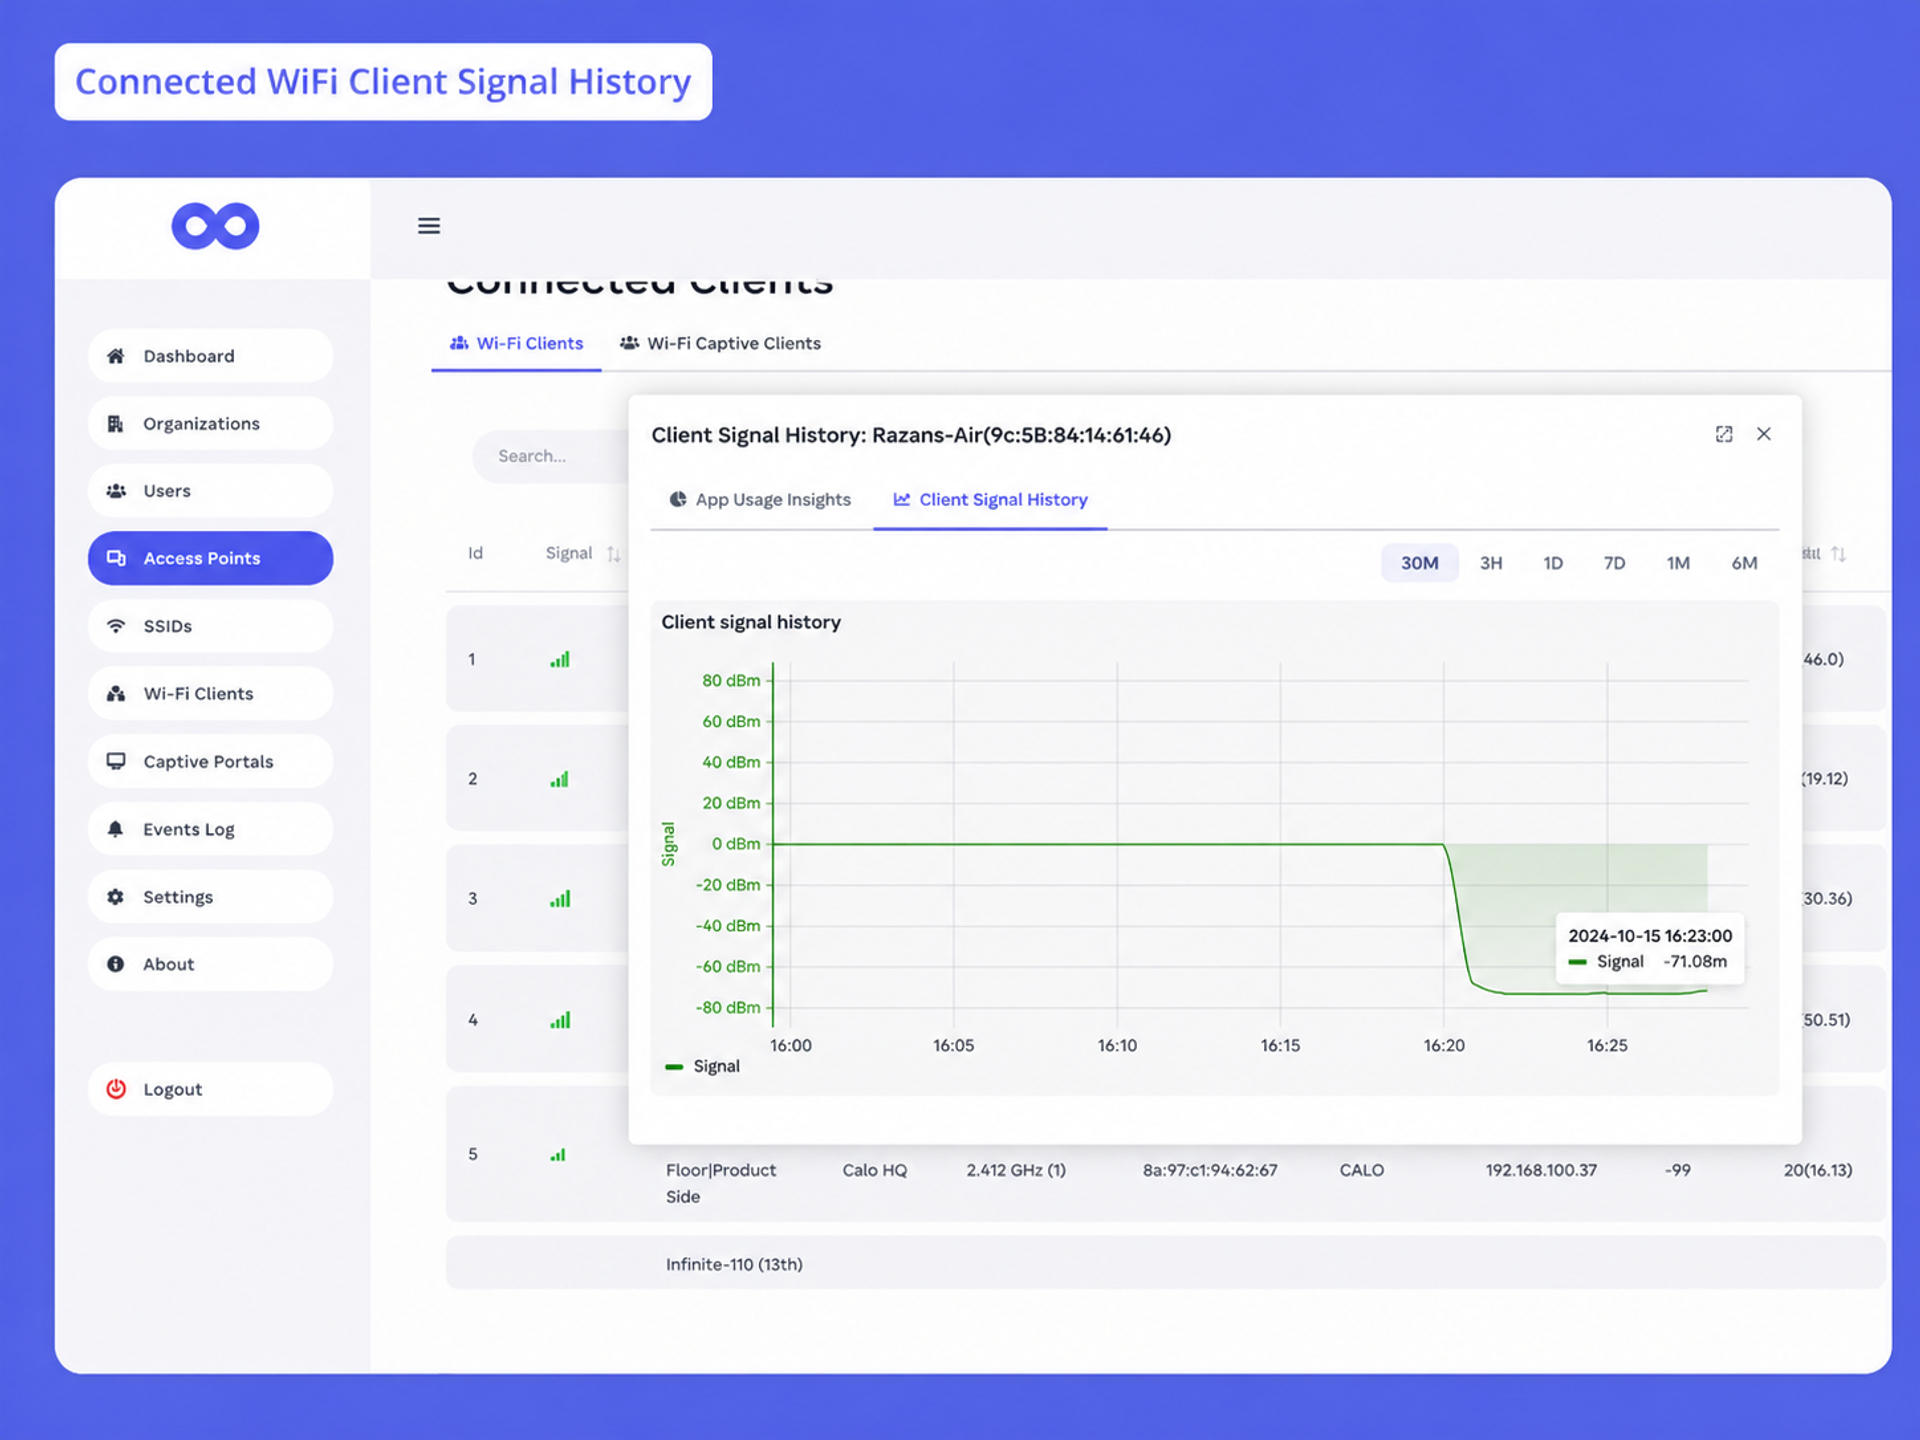Click the Floor|Product Side cell

pyautogui.click(x=721, y=1183)
